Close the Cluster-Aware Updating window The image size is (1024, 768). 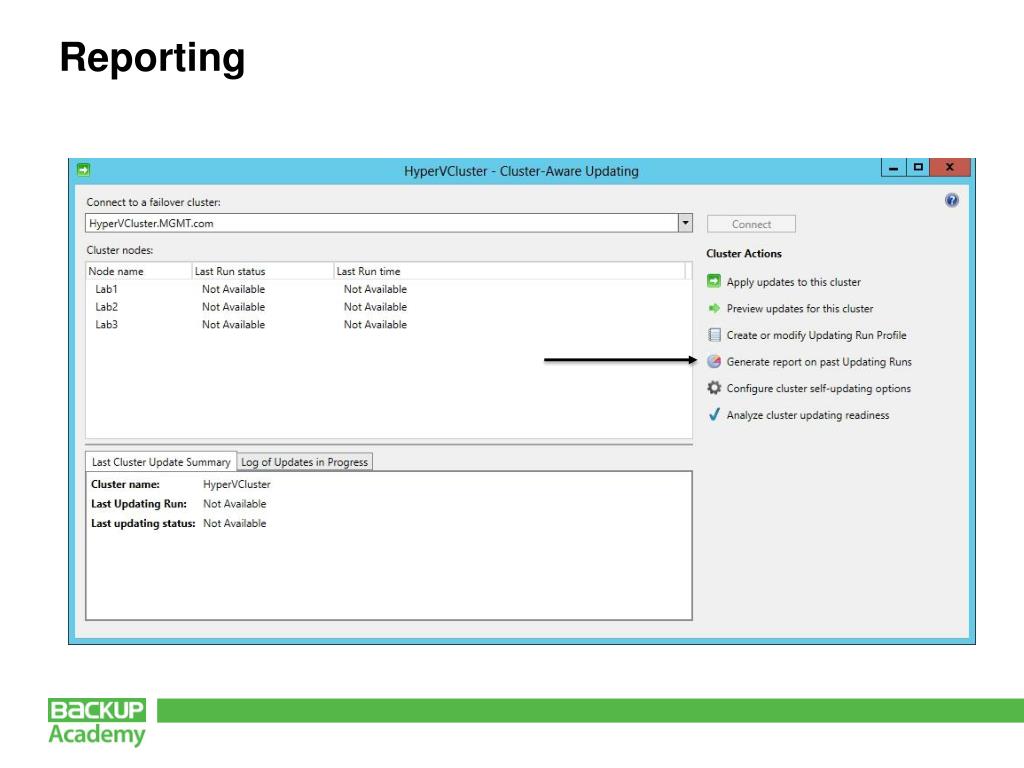tap(950, 167)
